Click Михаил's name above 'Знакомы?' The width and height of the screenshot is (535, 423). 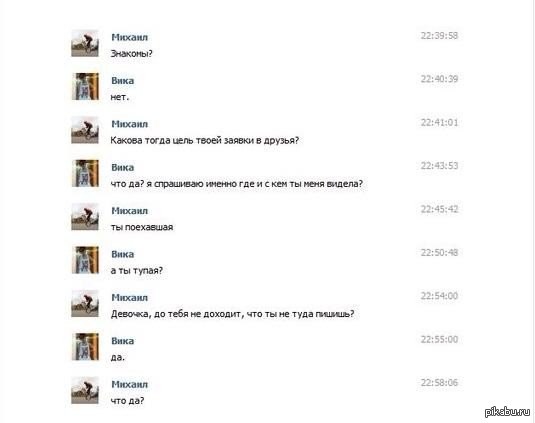[129, 37]
